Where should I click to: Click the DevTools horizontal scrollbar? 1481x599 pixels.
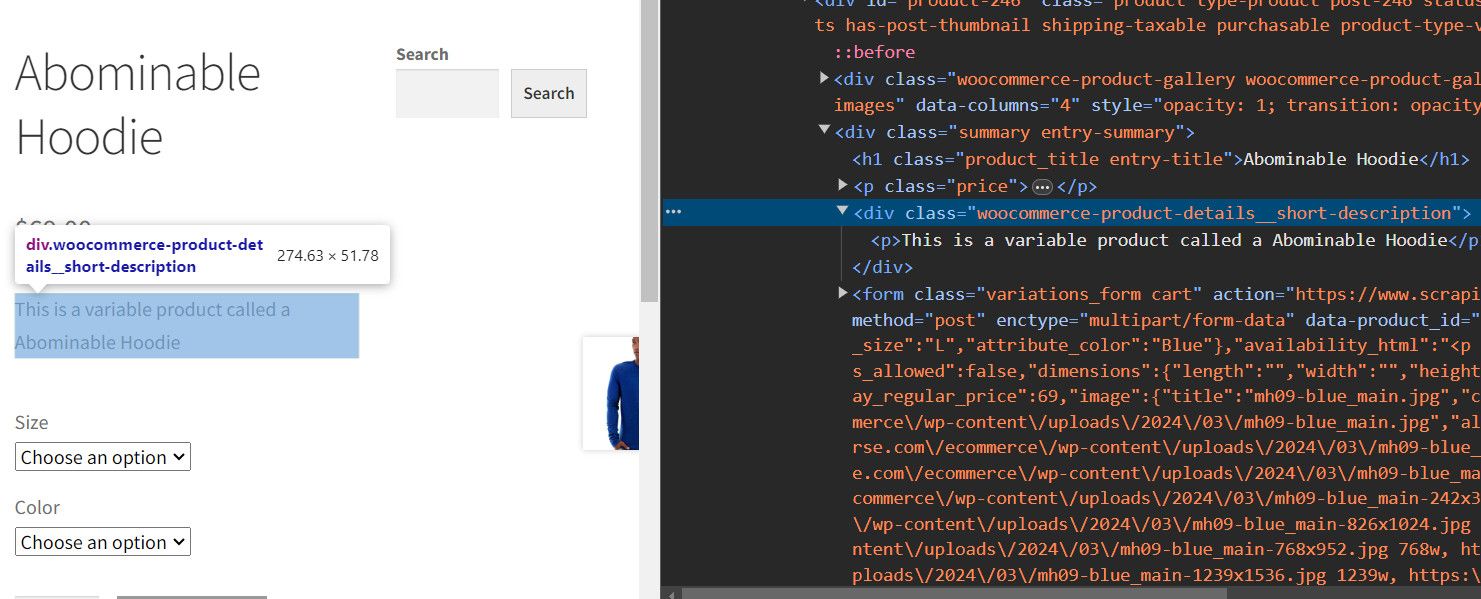pos(955,593)
